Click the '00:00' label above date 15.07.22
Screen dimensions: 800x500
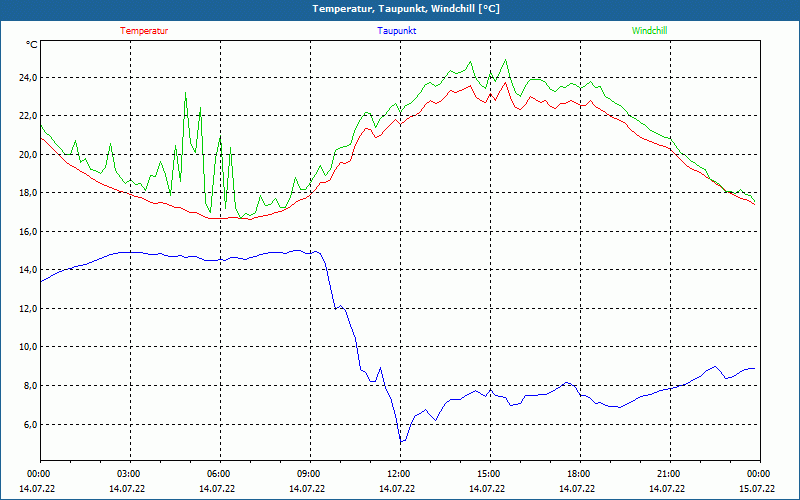(x=760, y=474)
